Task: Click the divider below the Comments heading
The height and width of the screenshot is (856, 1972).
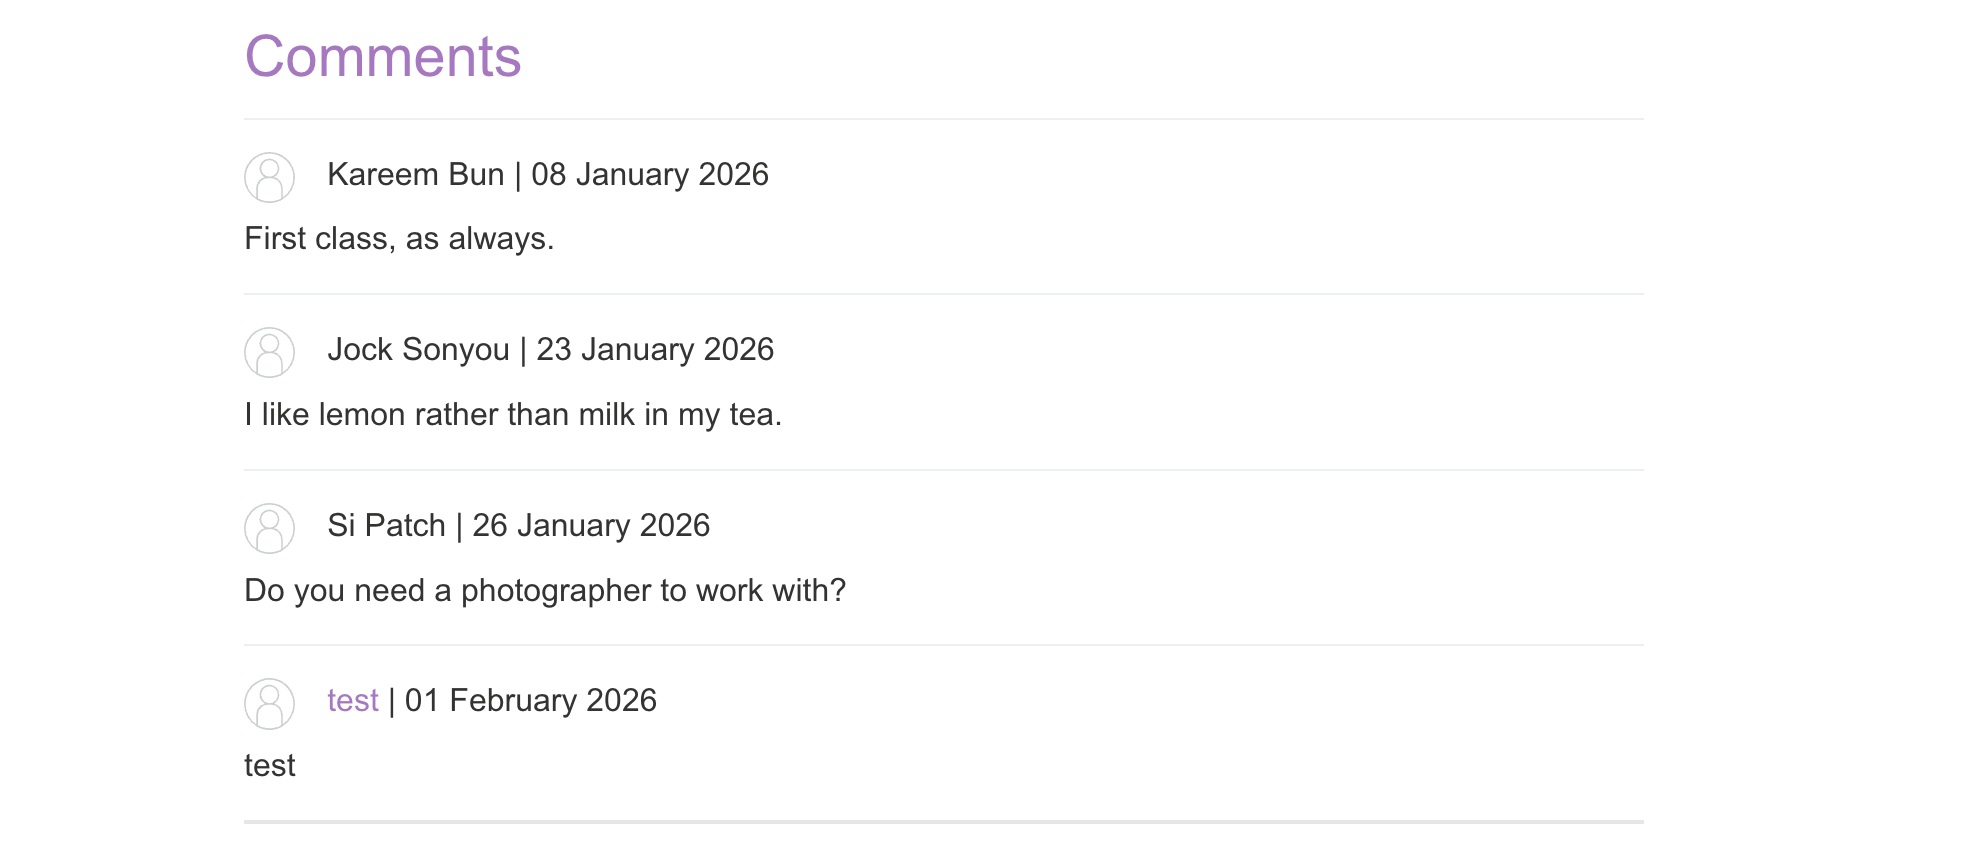Action: coord(944,119)
